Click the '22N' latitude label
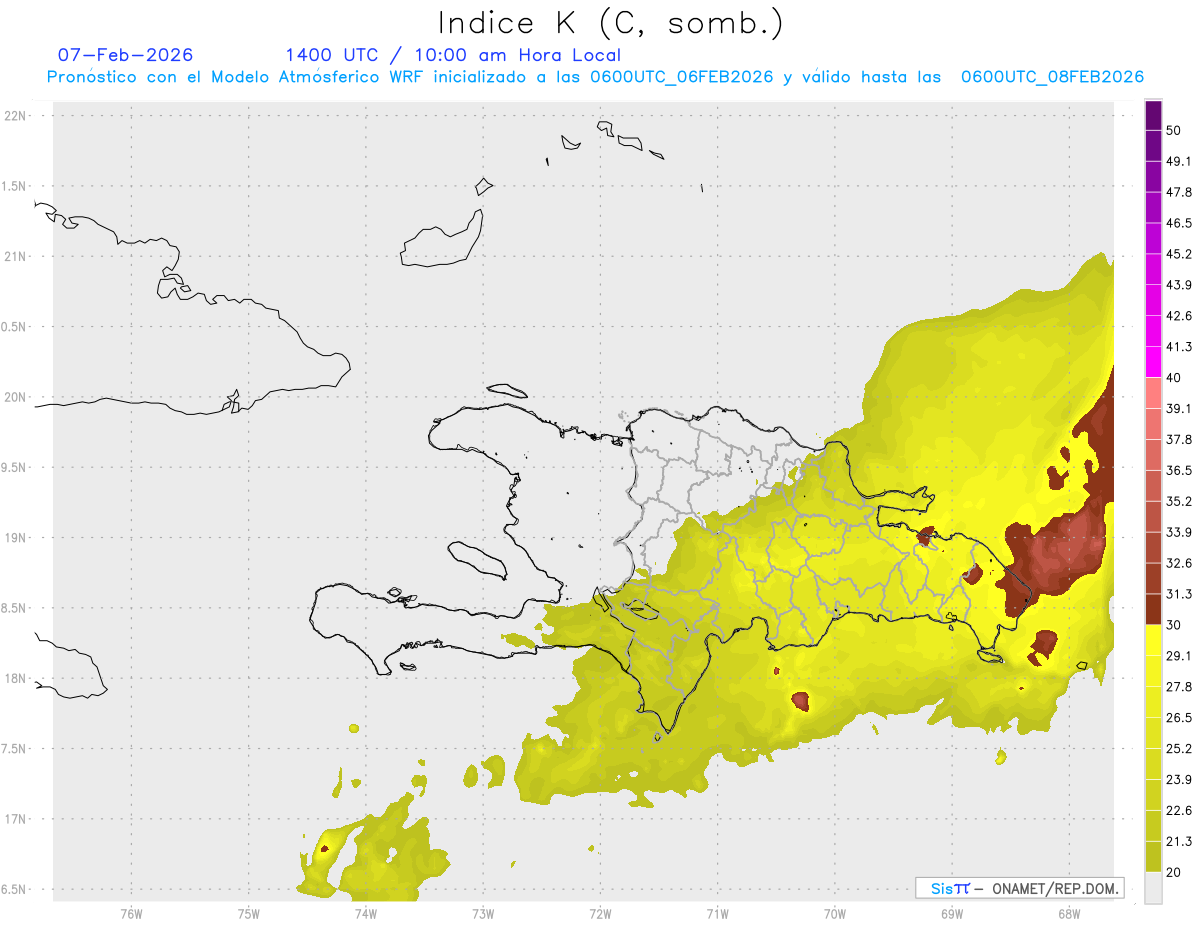The width and height of the screenshot is (1200, 927). click(x=17, y=116)
